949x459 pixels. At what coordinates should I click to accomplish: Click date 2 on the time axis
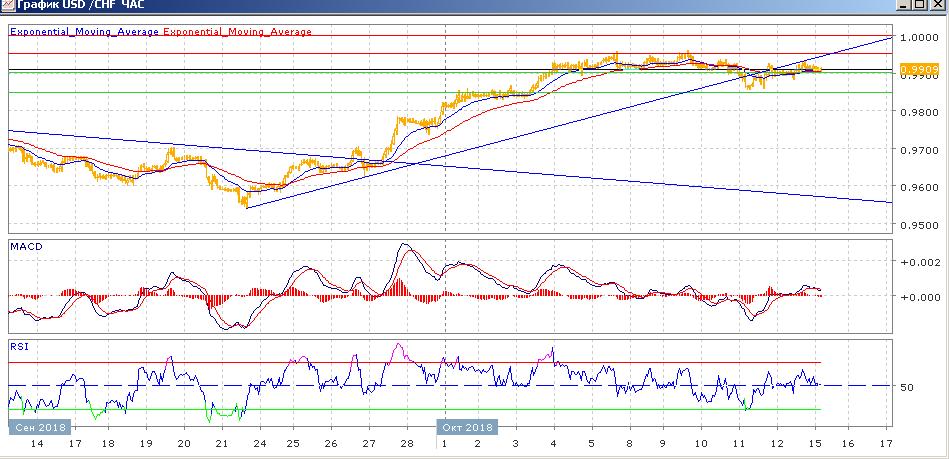[x=478, y=443]
